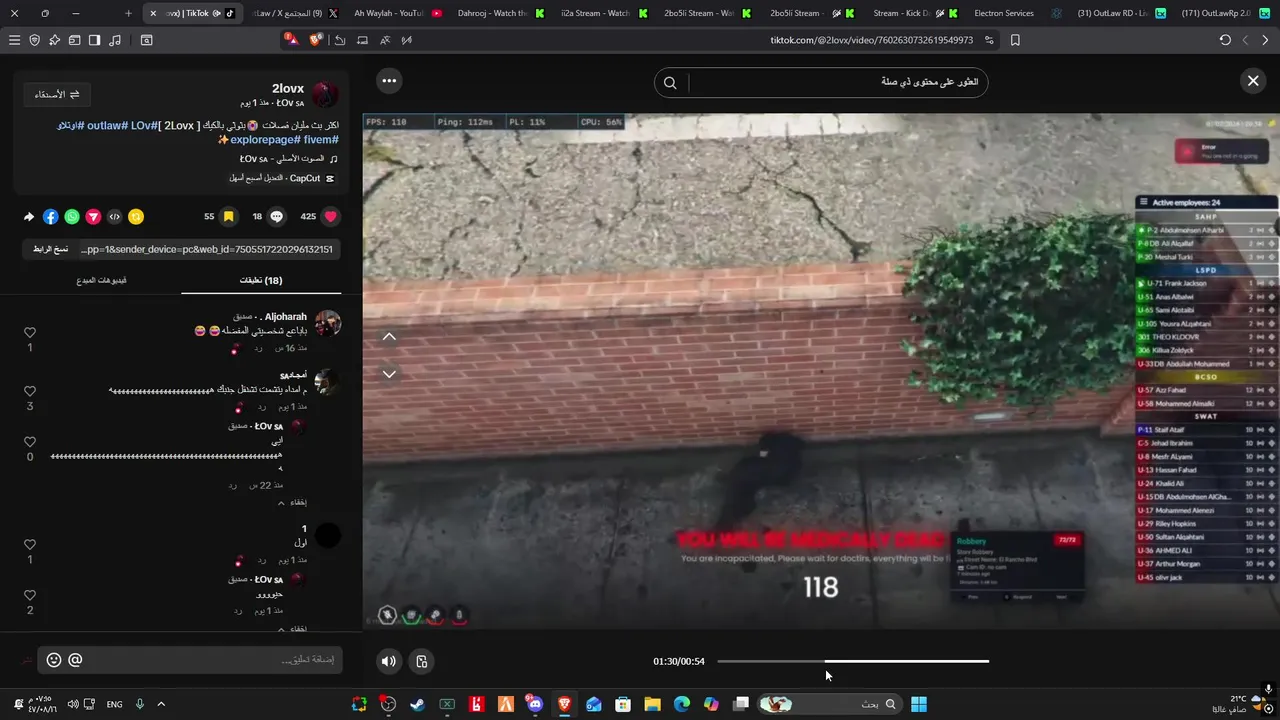Open Discord from the taskbar
1280x720 pixels.
(x=535, y=704)
